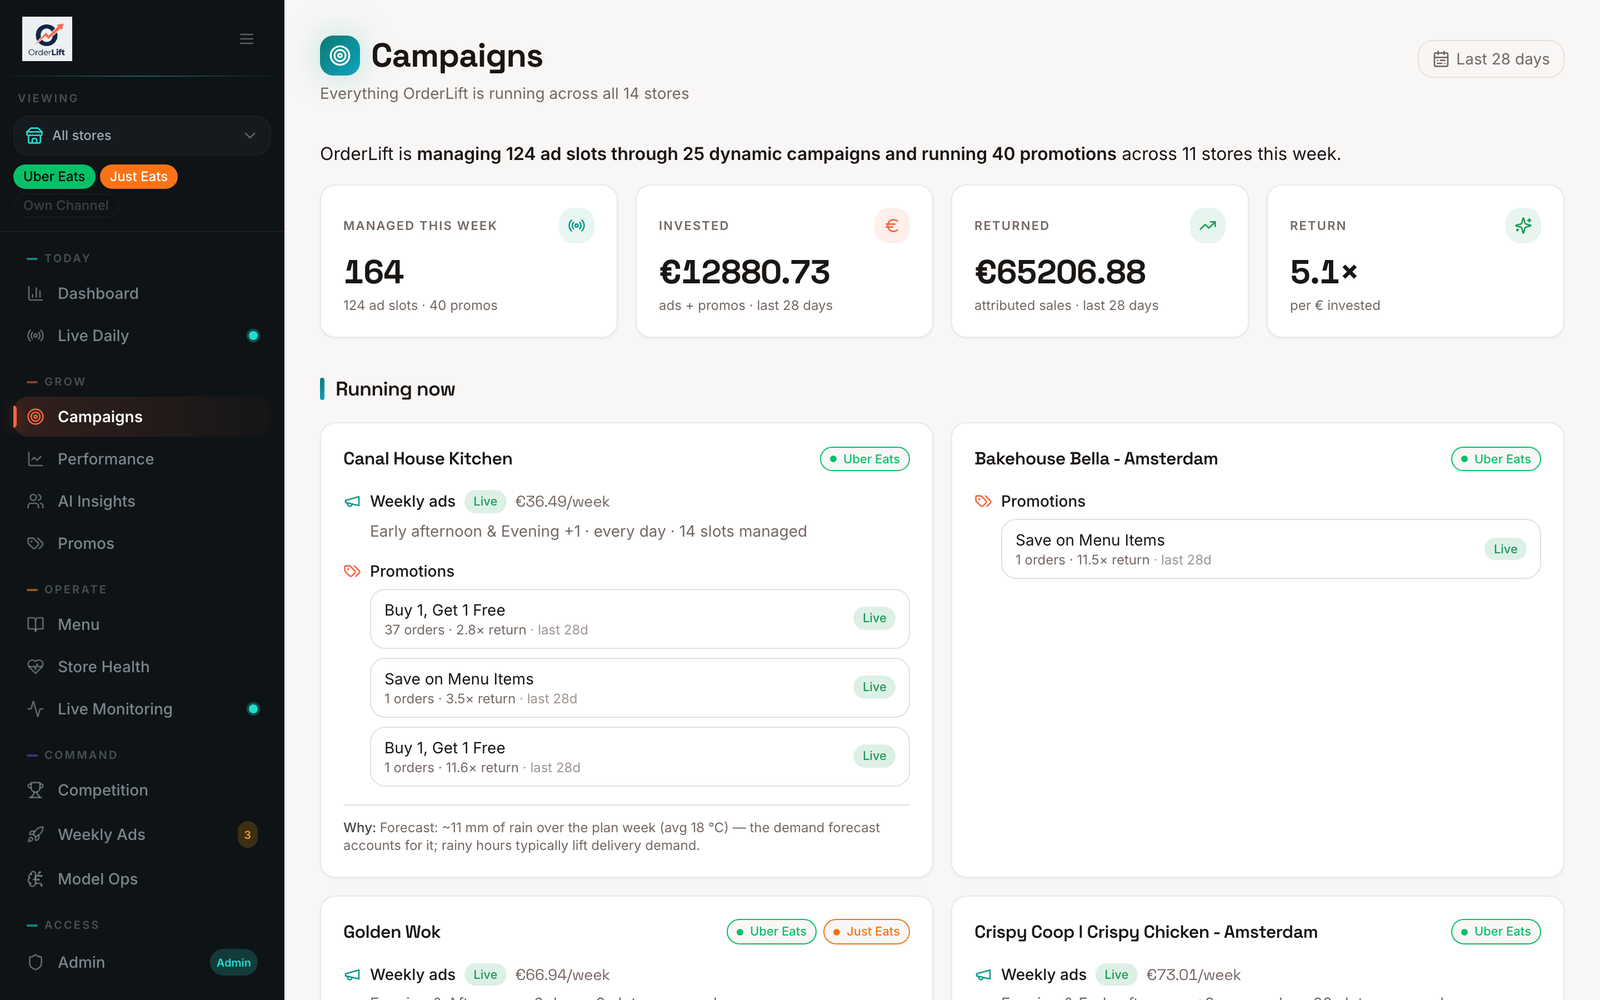Click Live status next to Canal House Weekly ads
This screenshot has width=1600, height=1000.
[x=485, y=502]
